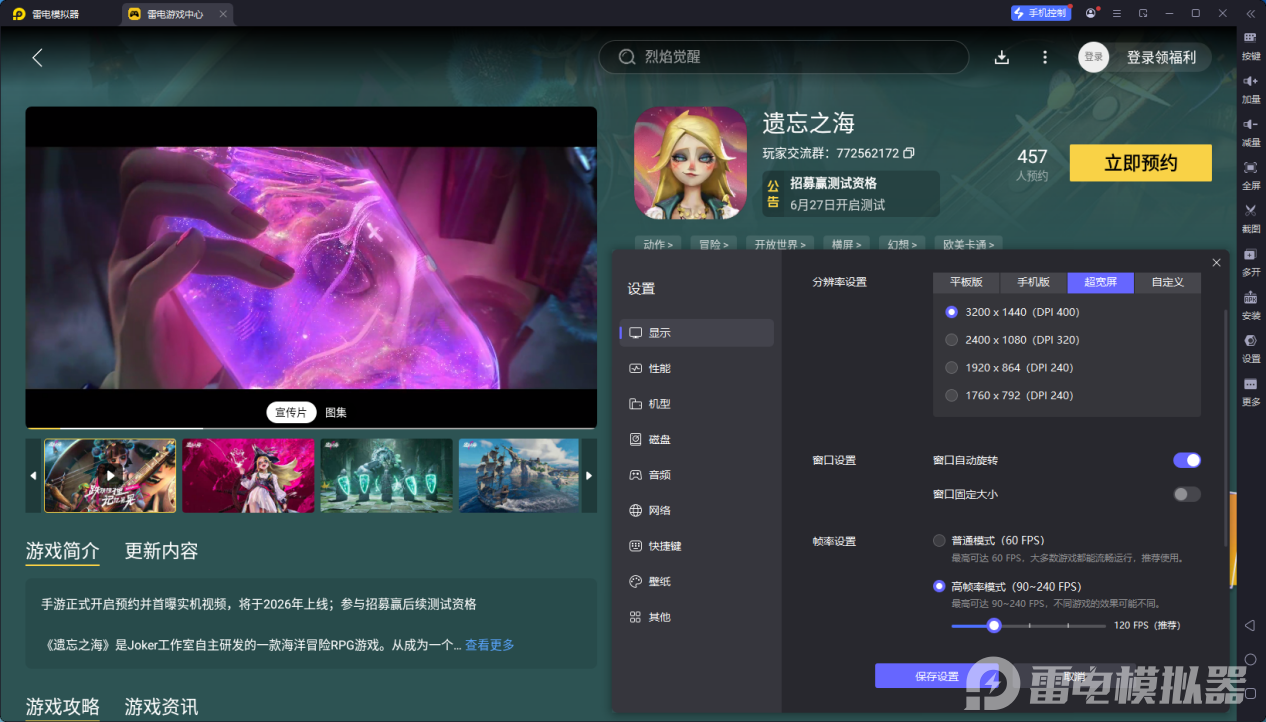Switch to 手机版 resolution tab
The image size is (1266, 722).
coord(1033,282)
